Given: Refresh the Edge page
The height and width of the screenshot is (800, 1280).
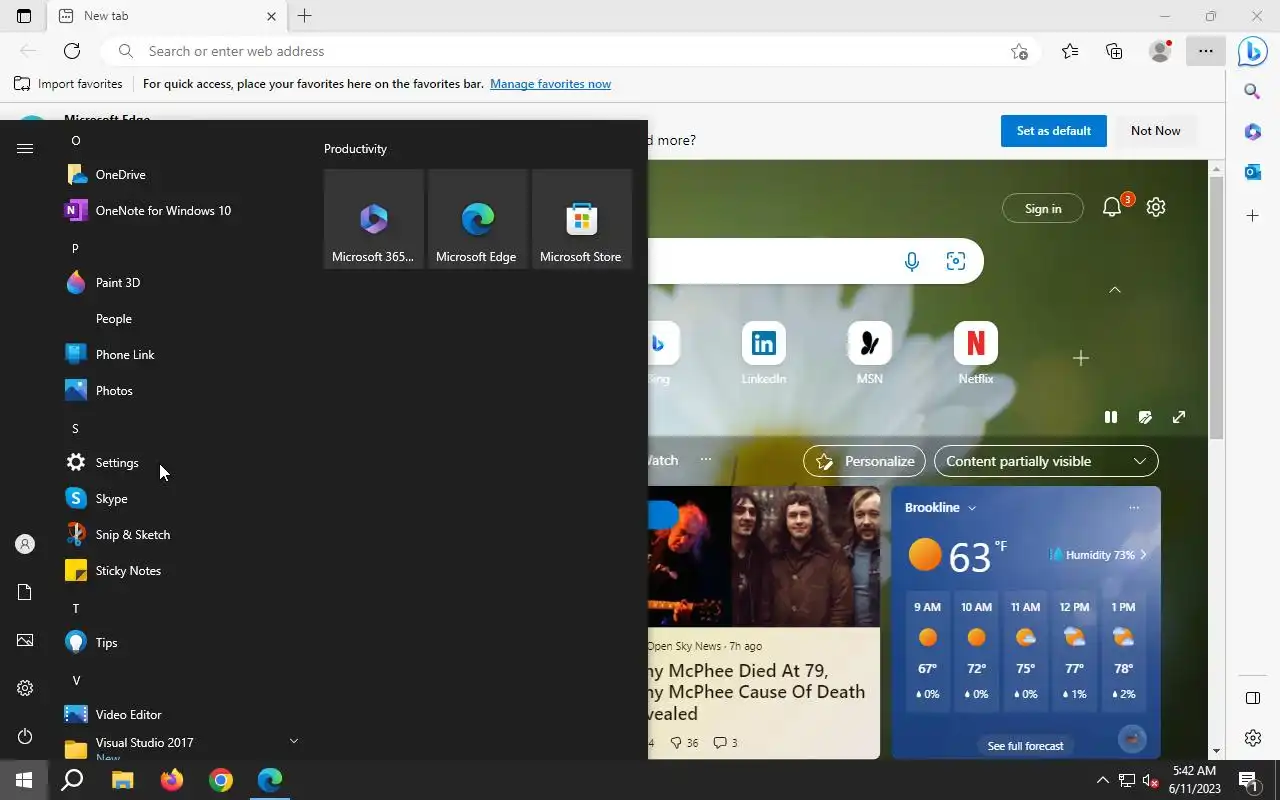Looking at the screenshot, I should (72, 51).
